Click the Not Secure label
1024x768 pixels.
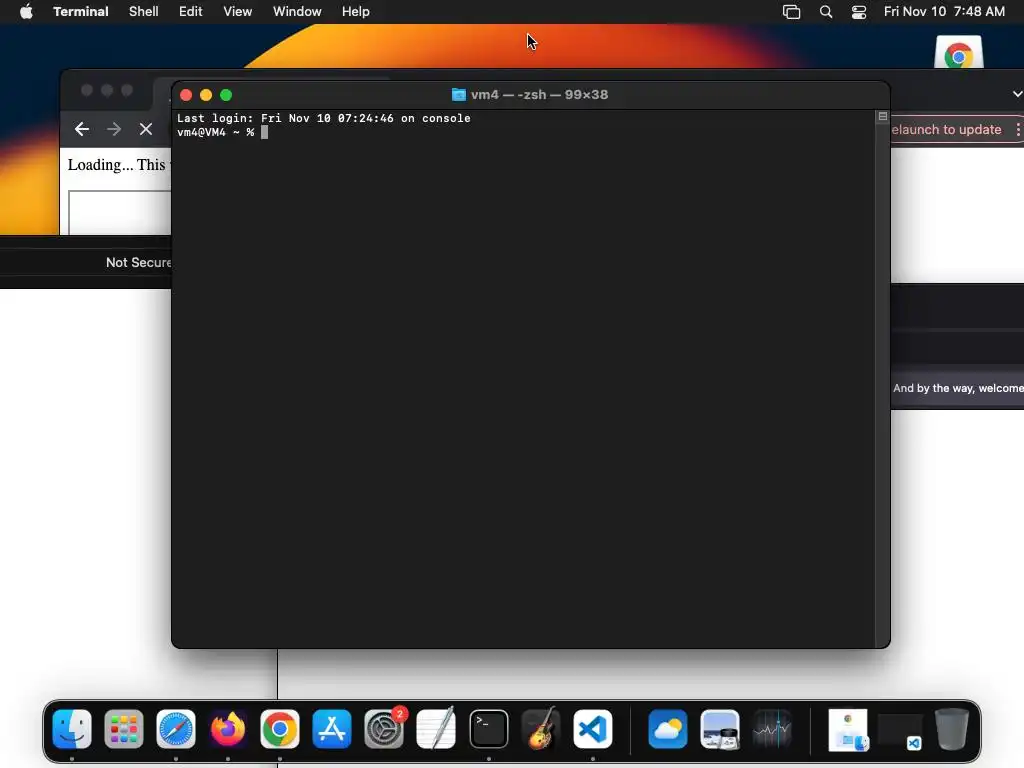point(138,263)
